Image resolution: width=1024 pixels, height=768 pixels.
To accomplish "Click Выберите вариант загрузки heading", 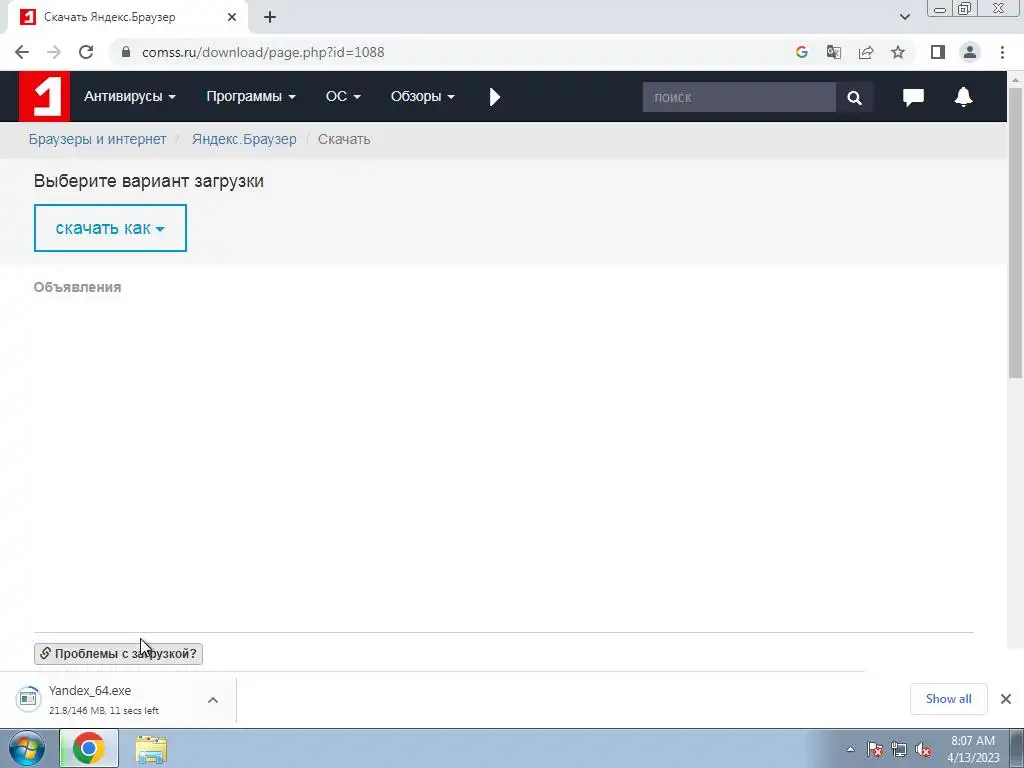I will coord(148,181).
